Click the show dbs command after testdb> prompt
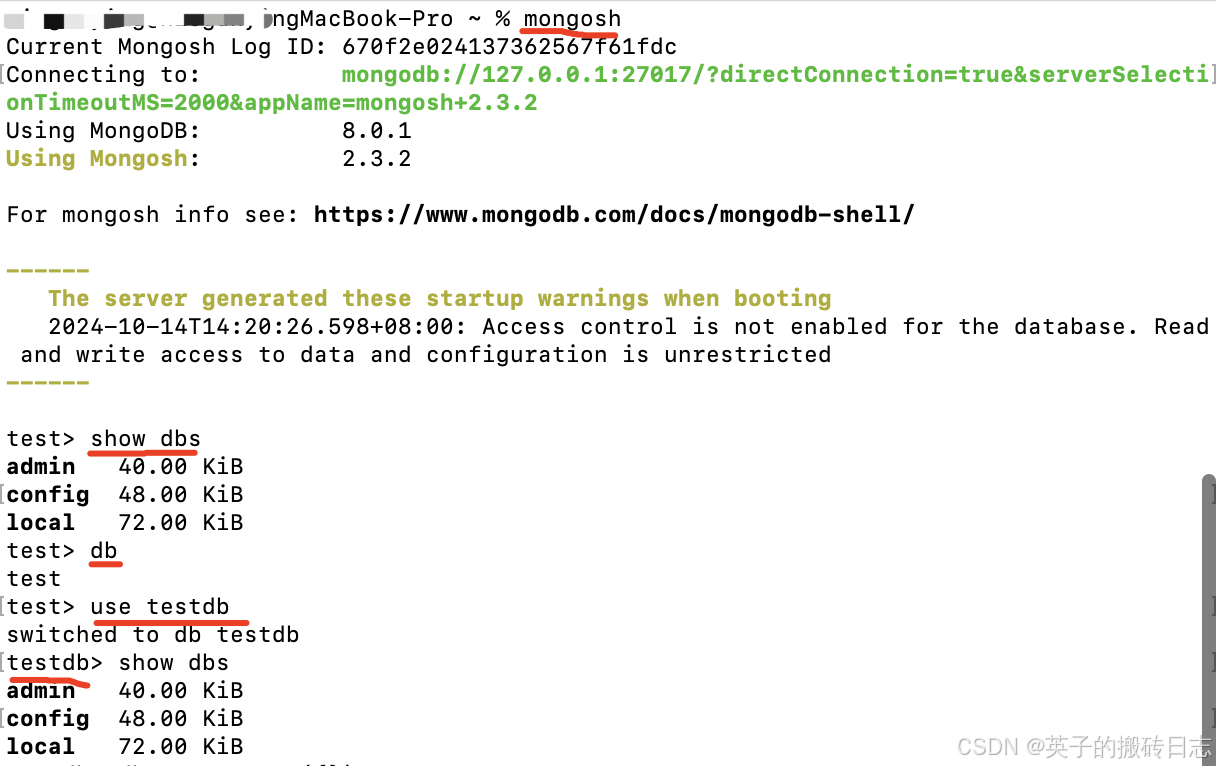This screenshot has height=766, width=1216. pyautogui.click(x=173, y=662)
